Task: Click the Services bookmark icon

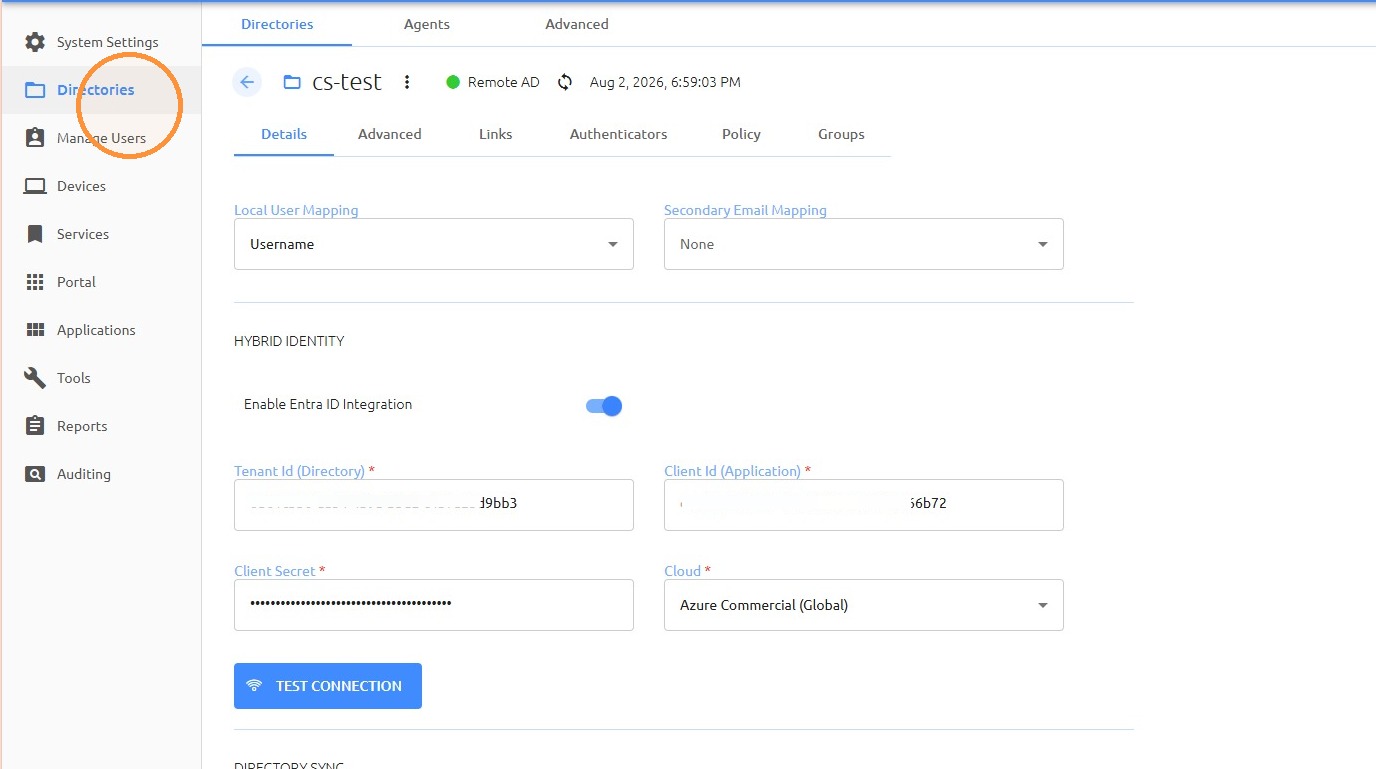Action: tap(35, 234)
